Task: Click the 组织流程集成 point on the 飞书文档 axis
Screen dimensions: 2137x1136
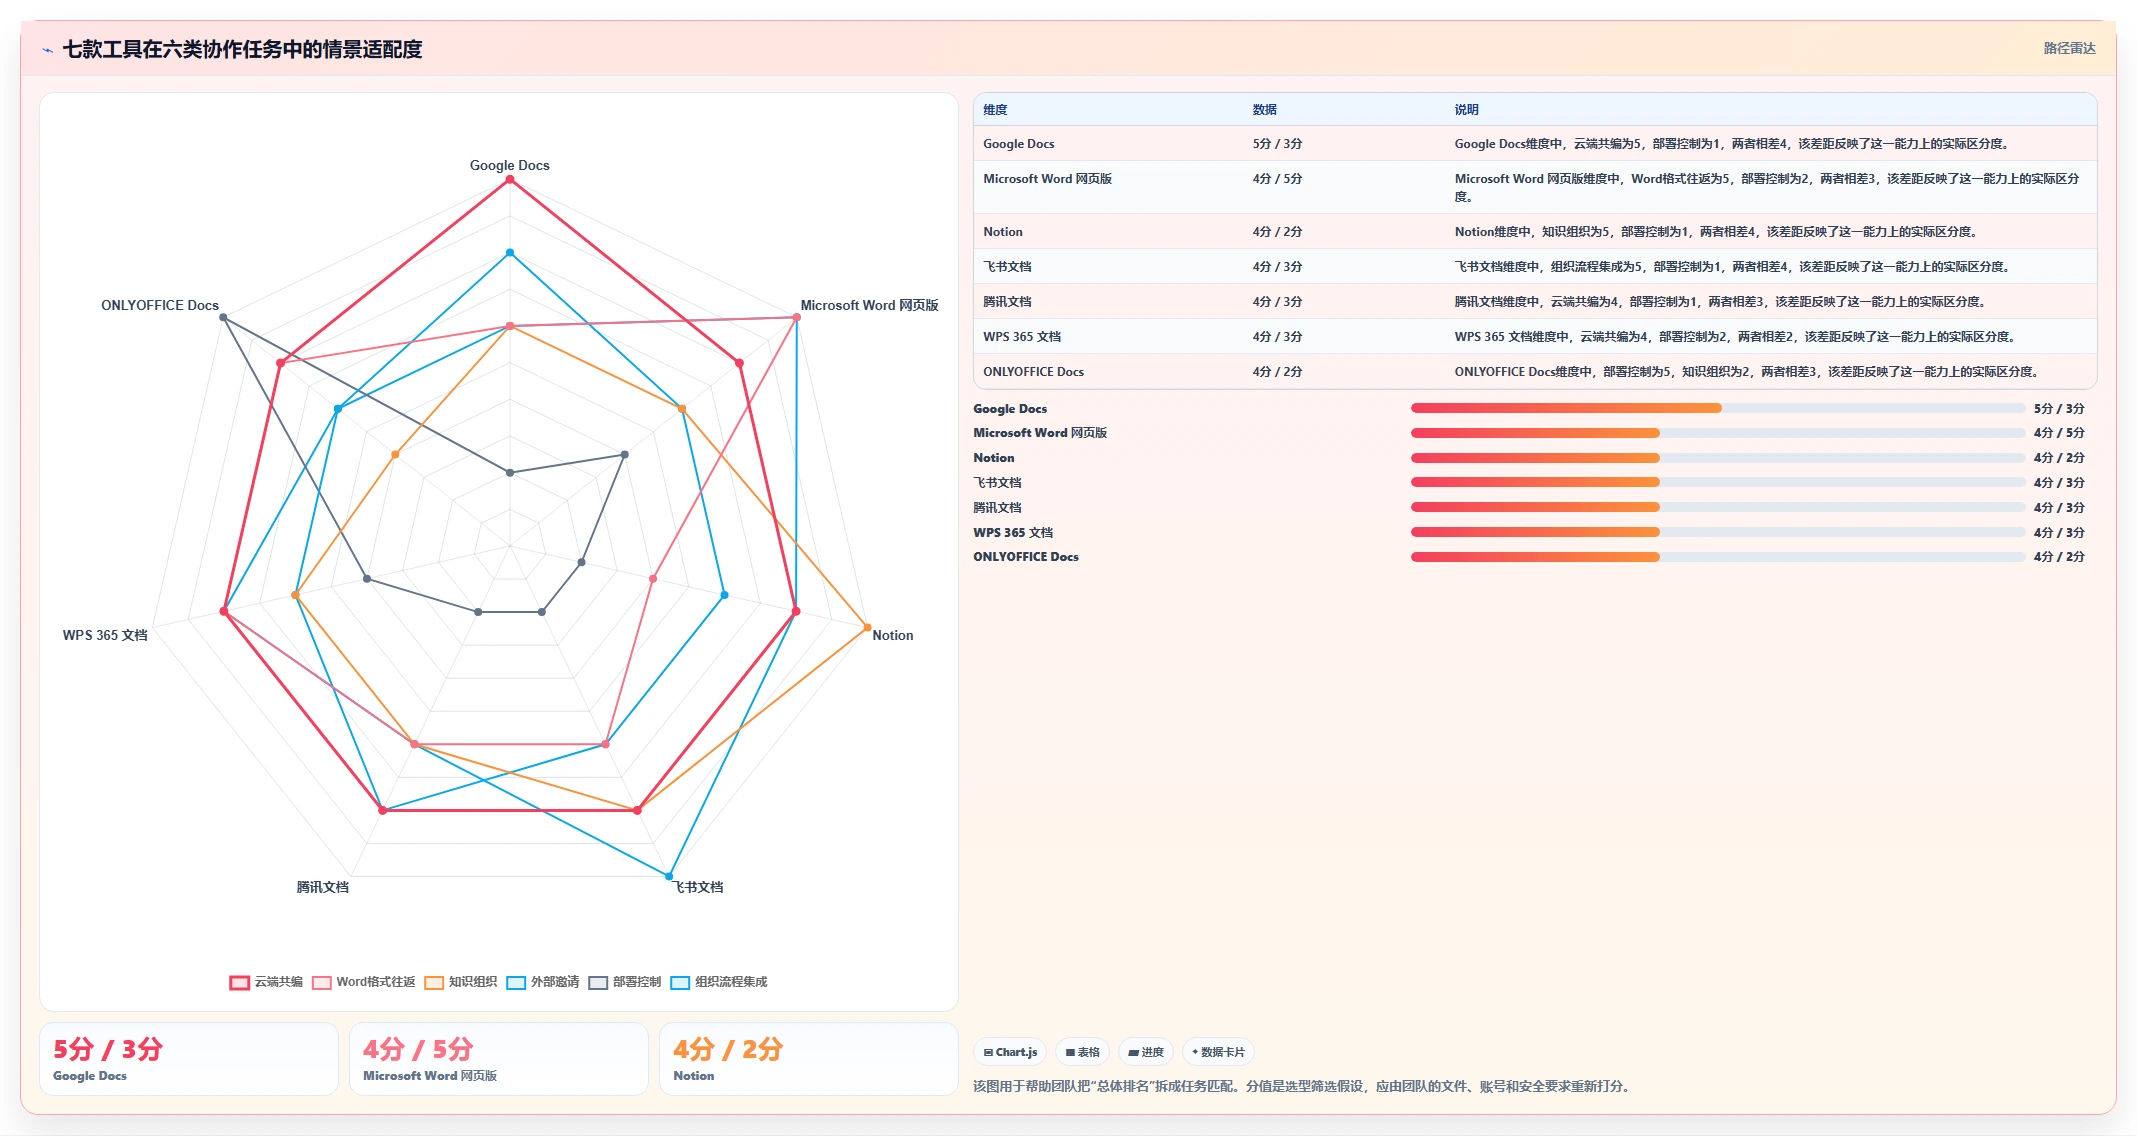Action: (669, 876)
